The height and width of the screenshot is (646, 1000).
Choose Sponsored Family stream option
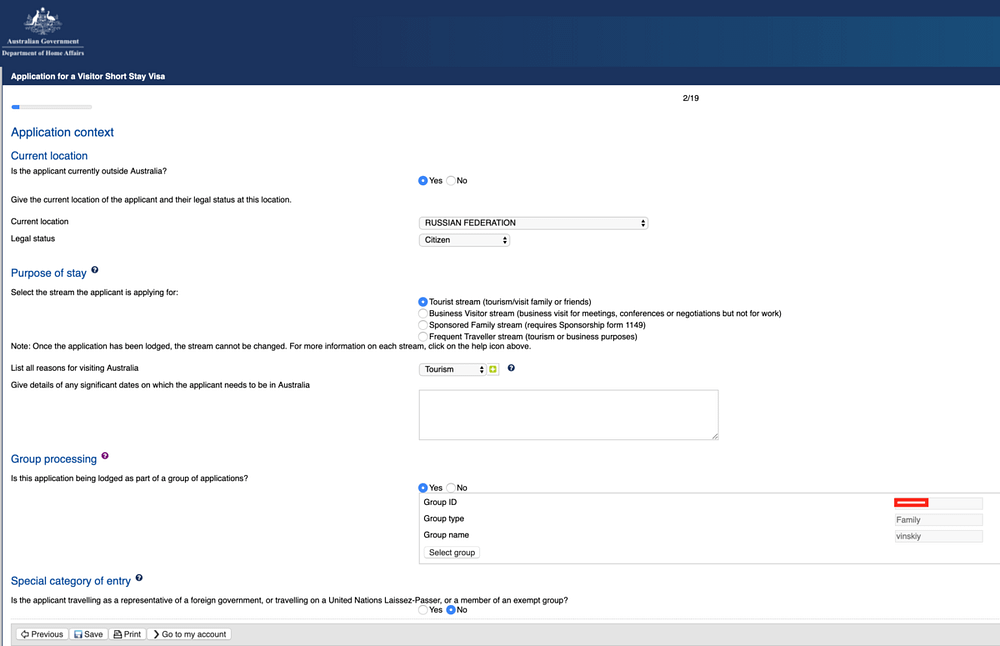(423, 325)
